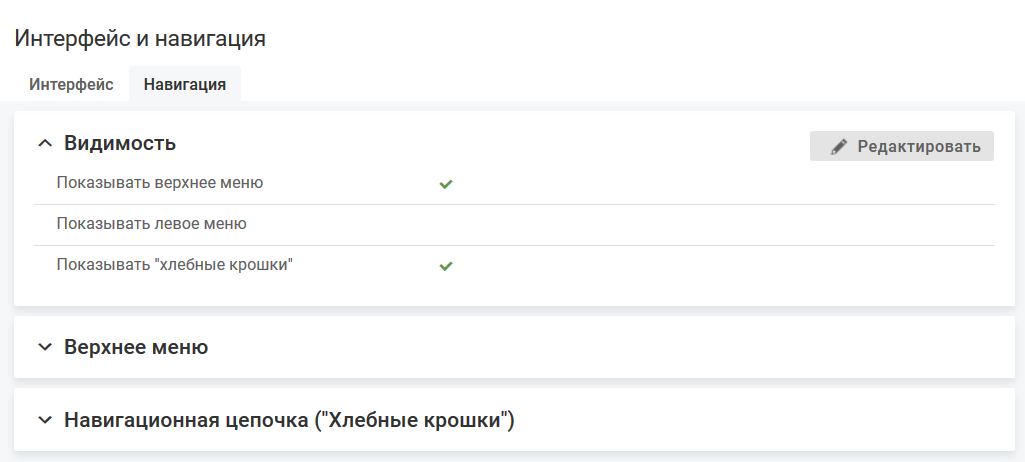Click the Верхнее меню section heading
Screen dimensions: 1025x462
pyautogui.click(x=136, y=347)
